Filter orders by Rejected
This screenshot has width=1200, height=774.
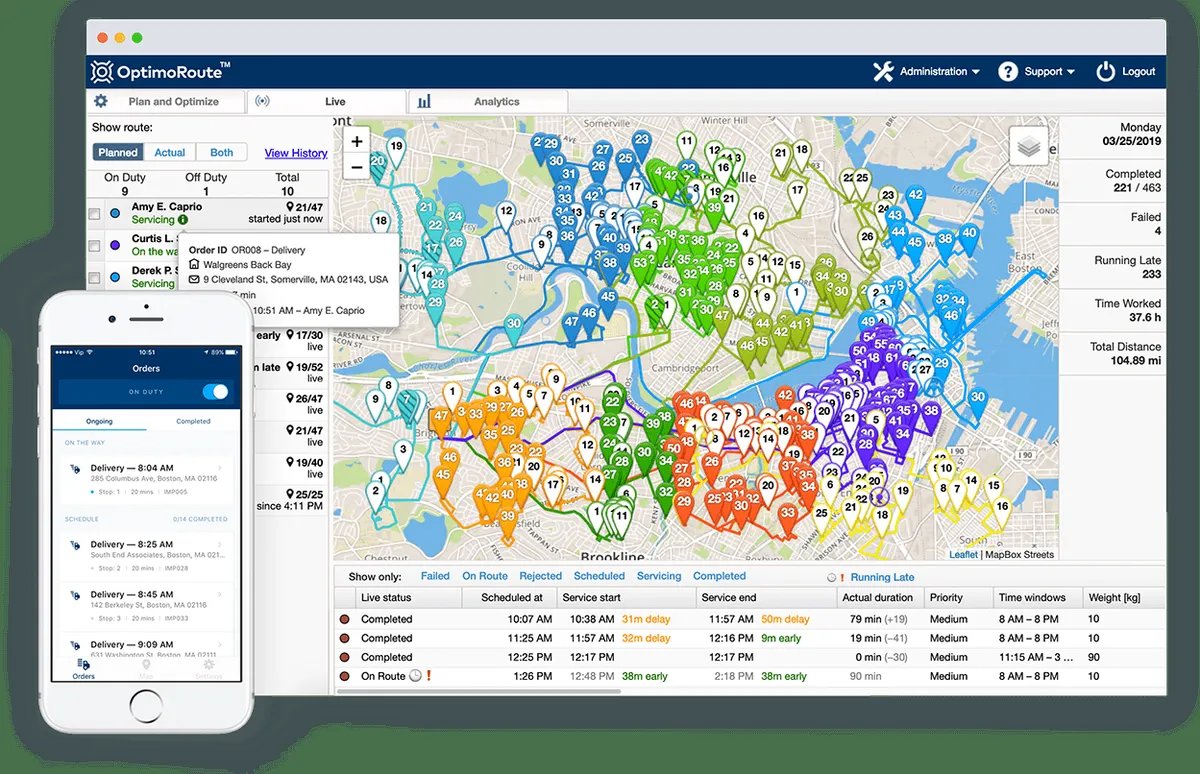pos(541,576)
